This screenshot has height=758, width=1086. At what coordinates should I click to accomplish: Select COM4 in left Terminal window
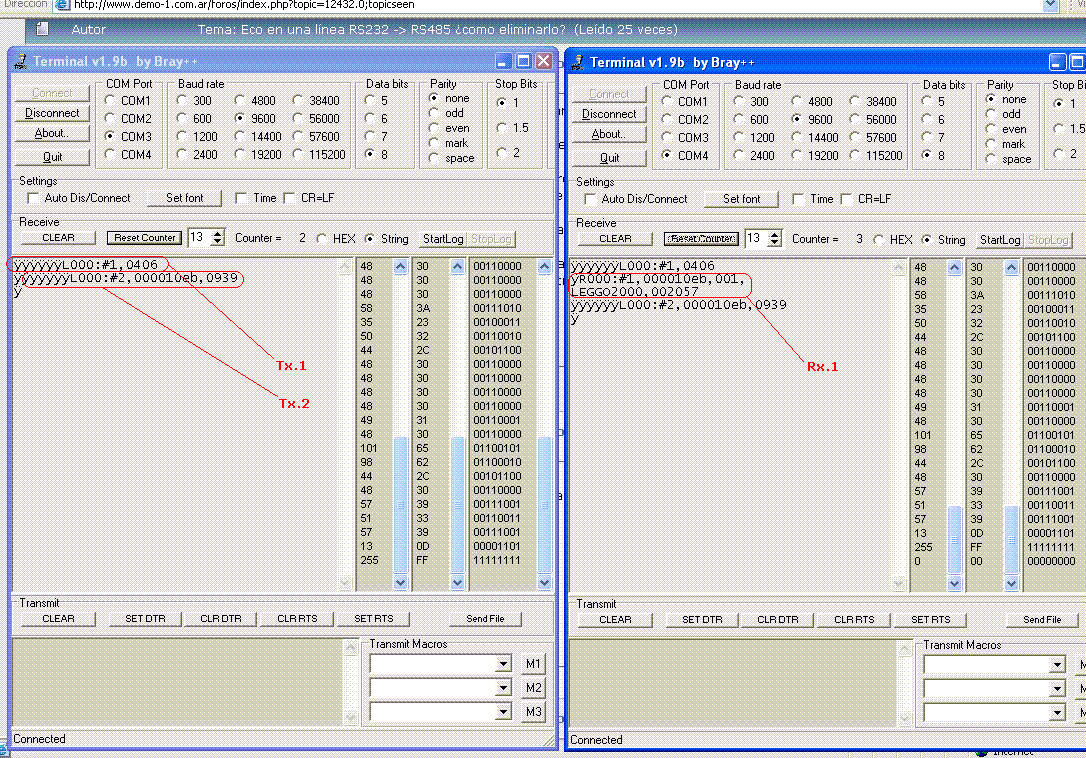point(110,155)
